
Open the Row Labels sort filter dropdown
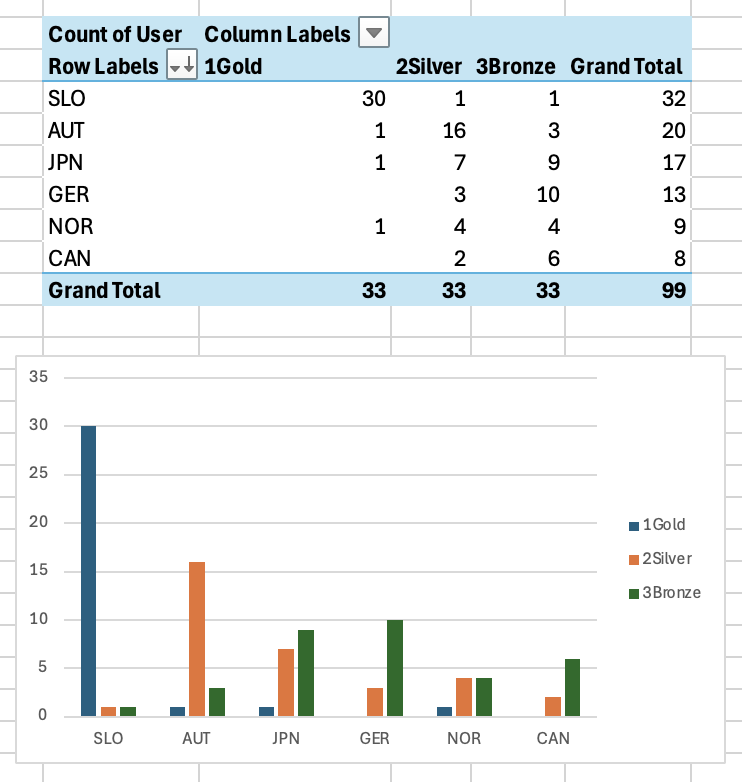[182, 66]
